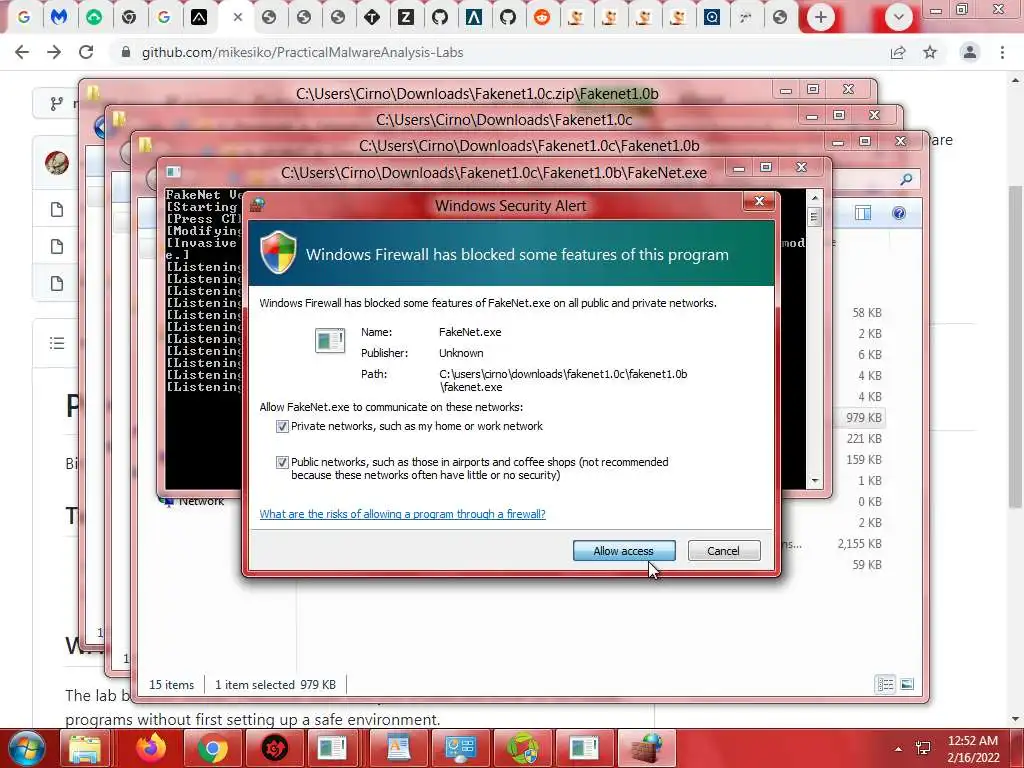Switch to Chrome in the taskbar
1024x768 pixels.
pyautogui.click(x=212, y=748)
